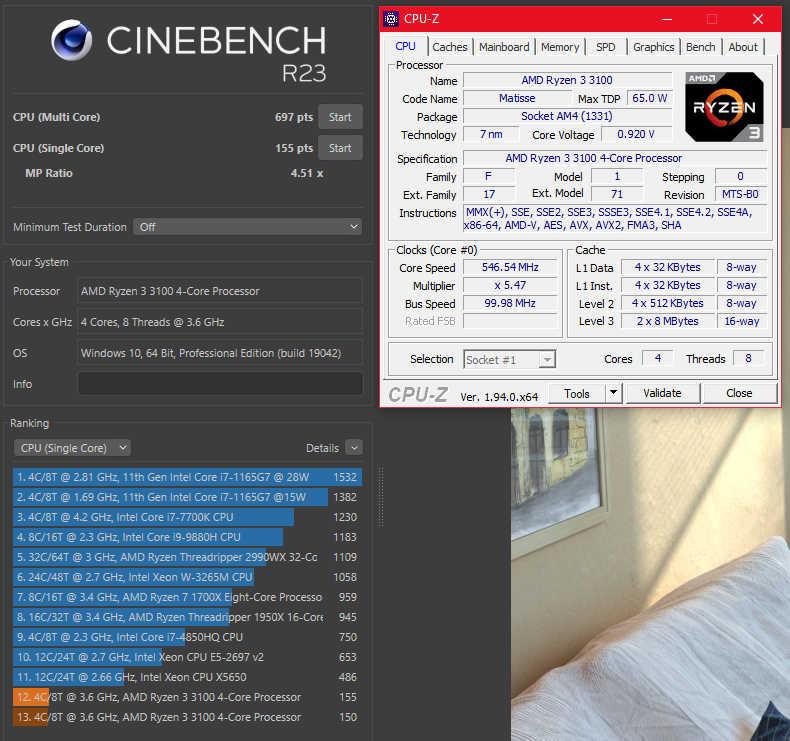Click the Code Name value Matisse
Viewport: 790px width, 741px height.
(x=517, y=98)
